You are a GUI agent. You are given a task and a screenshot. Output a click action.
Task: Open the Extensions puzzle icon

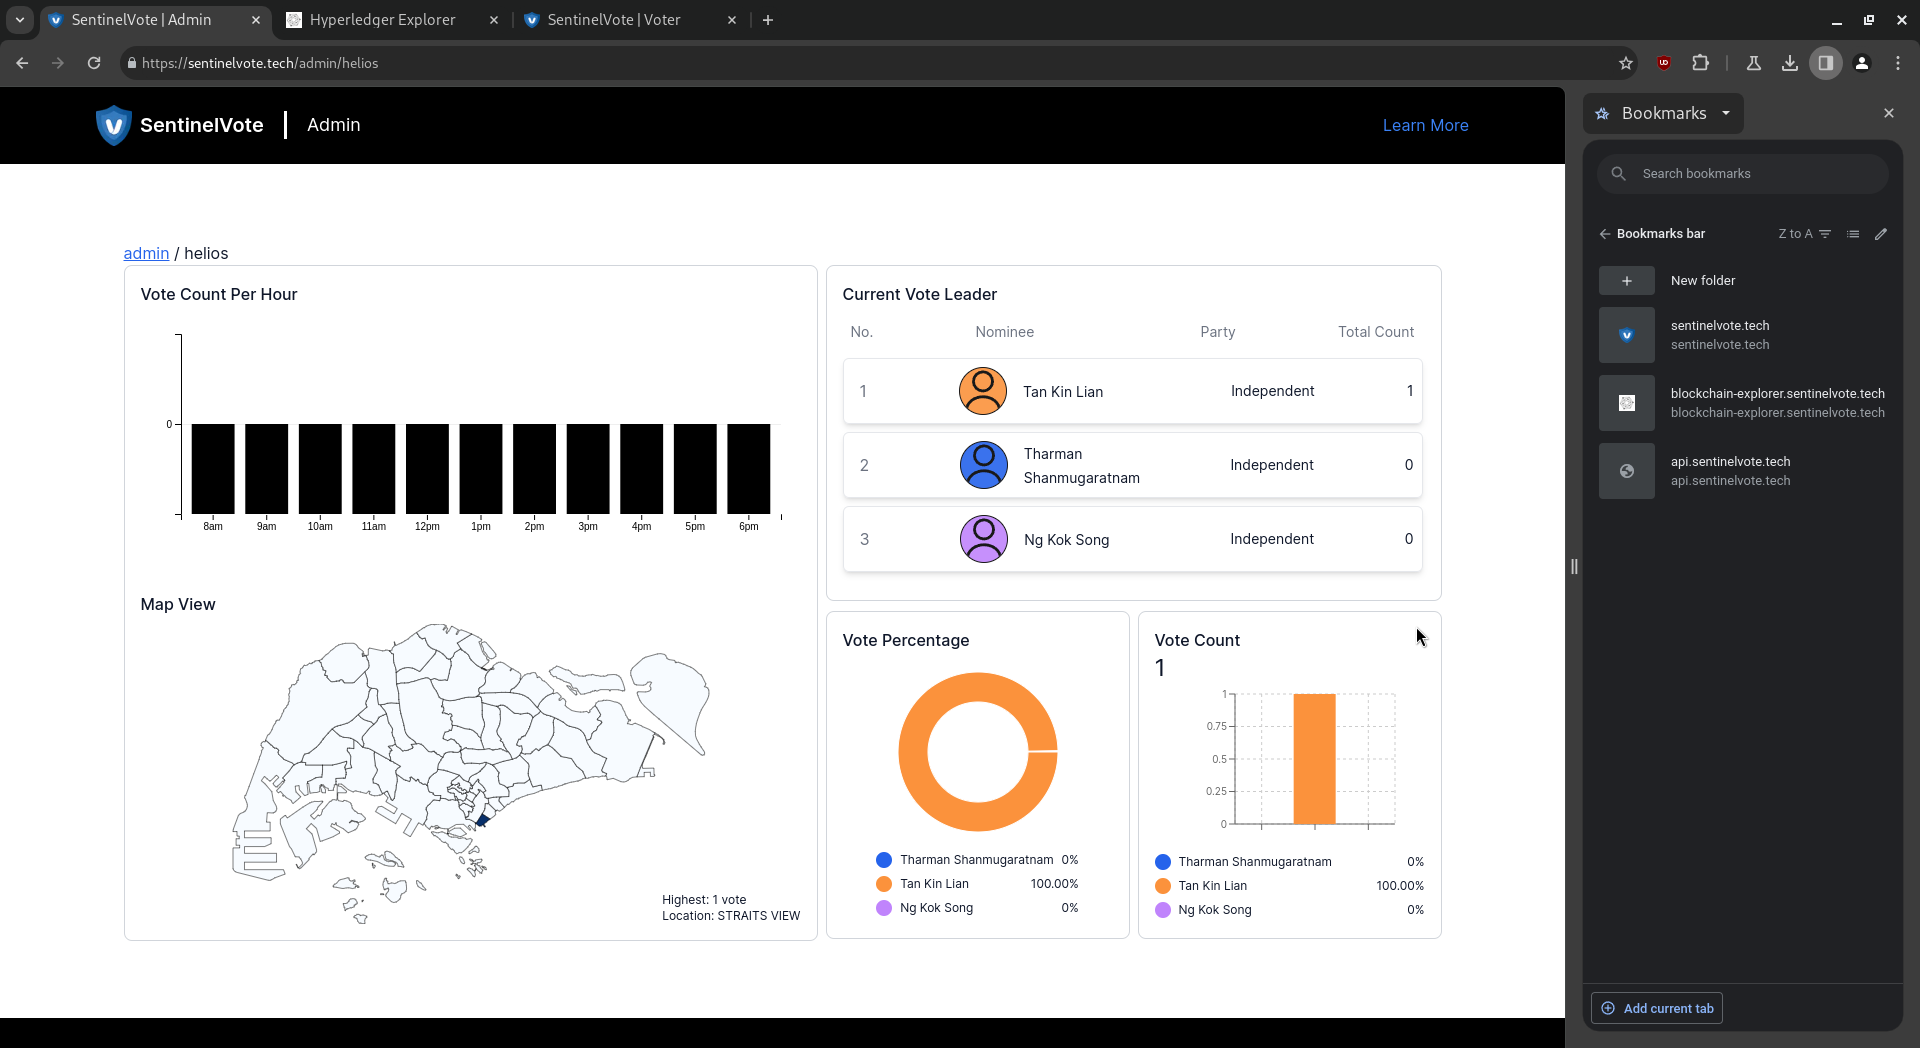[x=1700, y=63]
